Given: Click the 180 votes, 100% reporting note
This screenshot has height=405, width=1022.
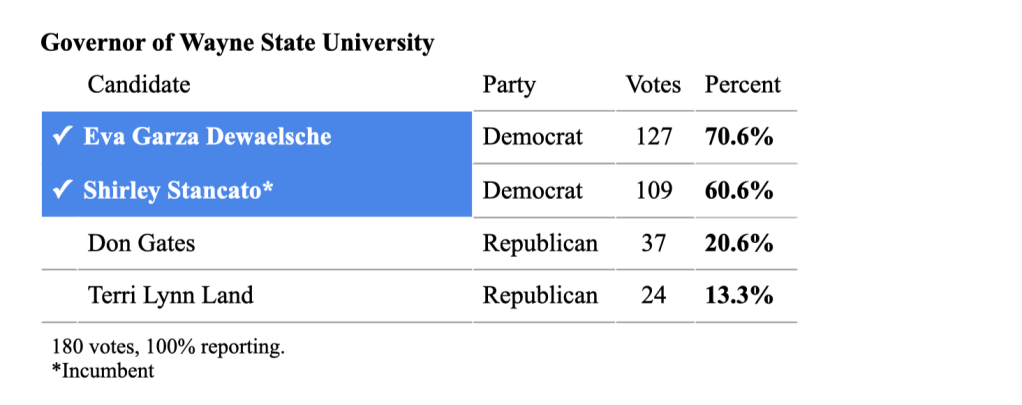Looking at the screenshot, I should pyautogui.click(x=168, y=349).
